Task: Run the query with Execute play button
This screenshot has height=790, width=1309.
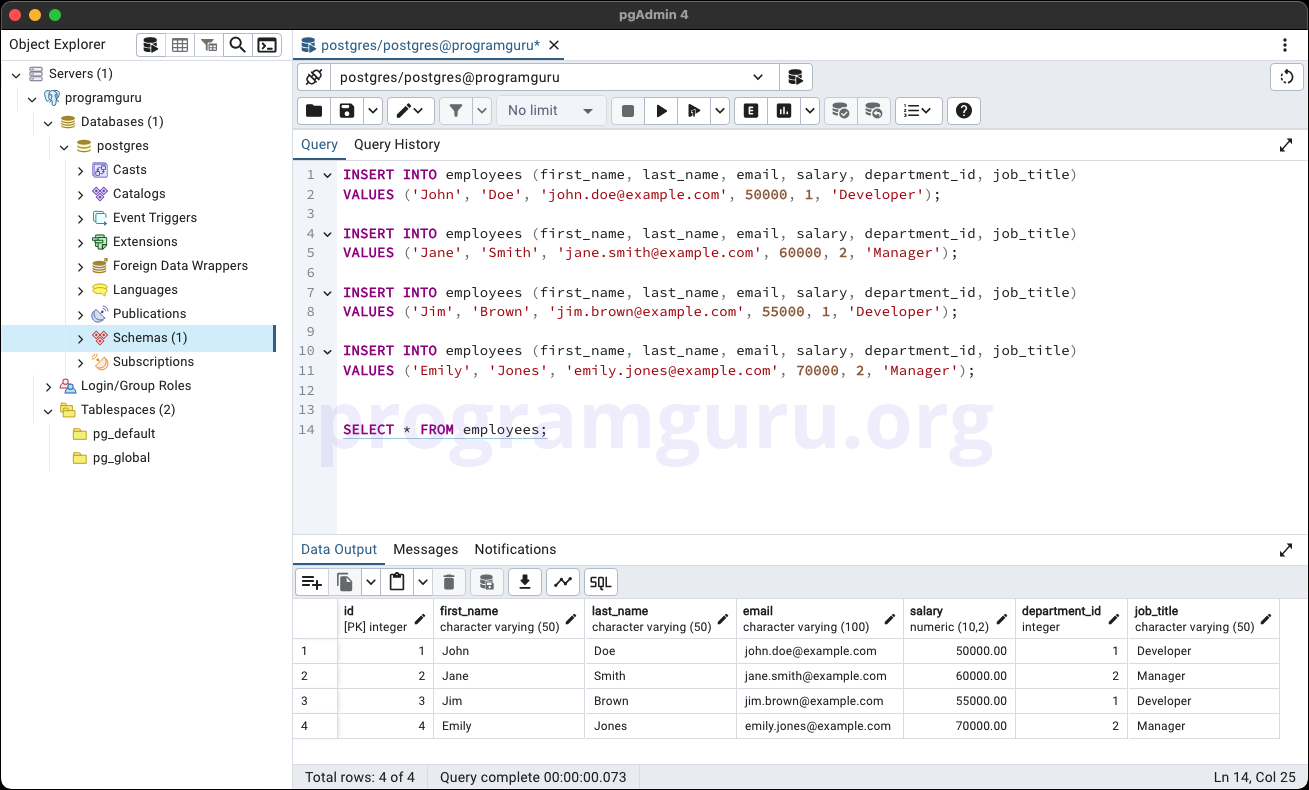Action: 661,111
